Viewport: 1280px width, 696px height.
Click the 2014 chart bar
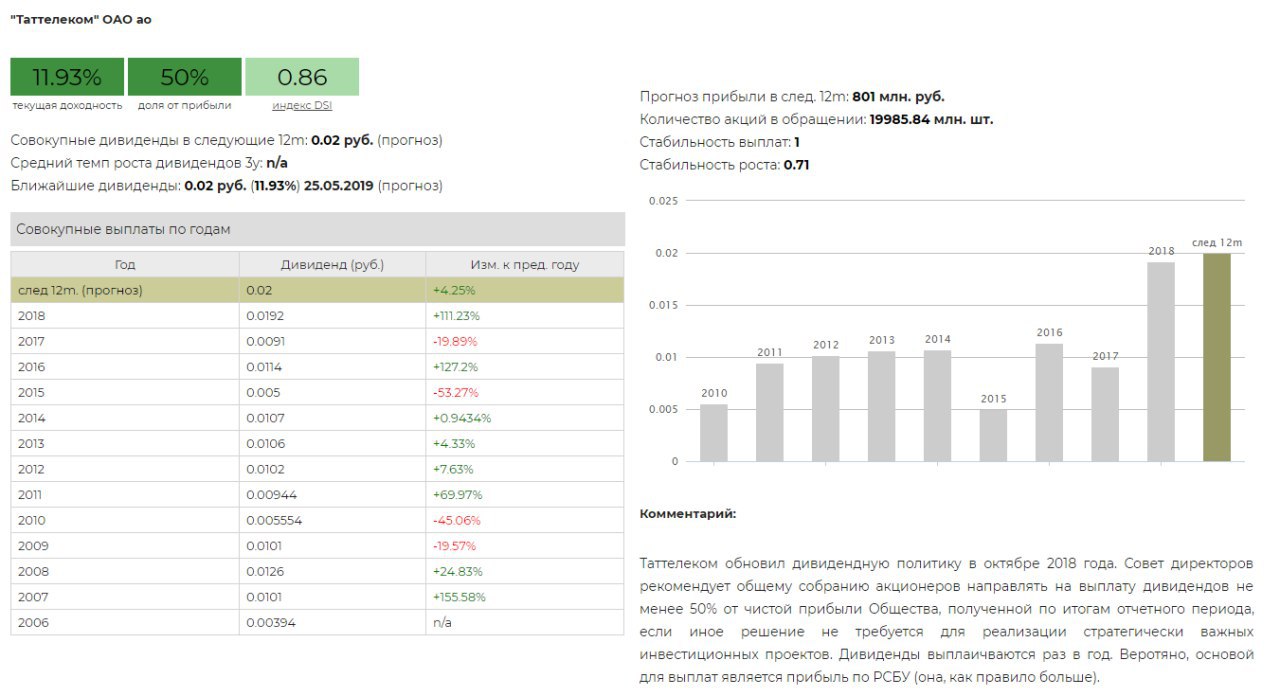[938, 406]
